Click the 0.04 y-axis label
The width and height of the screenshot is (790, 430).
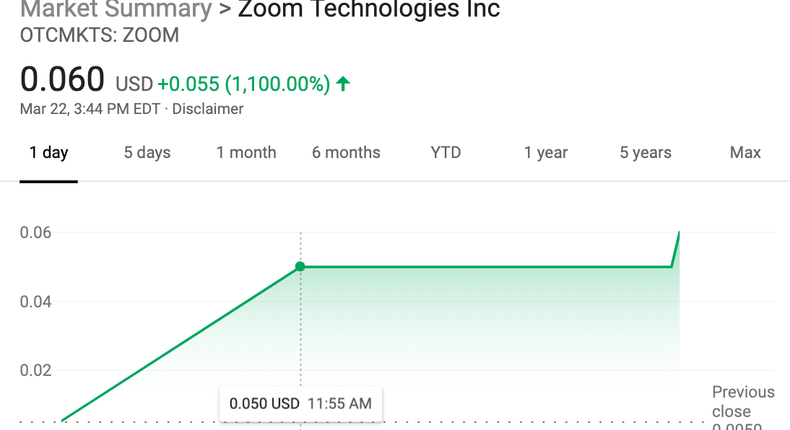coord(34,302)
